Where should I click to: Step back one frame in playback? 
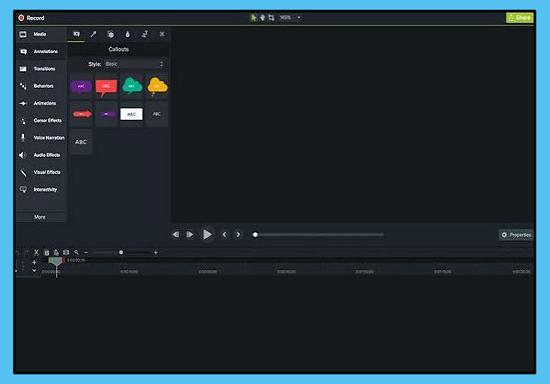pyautogui.click(x=176, y=234)
